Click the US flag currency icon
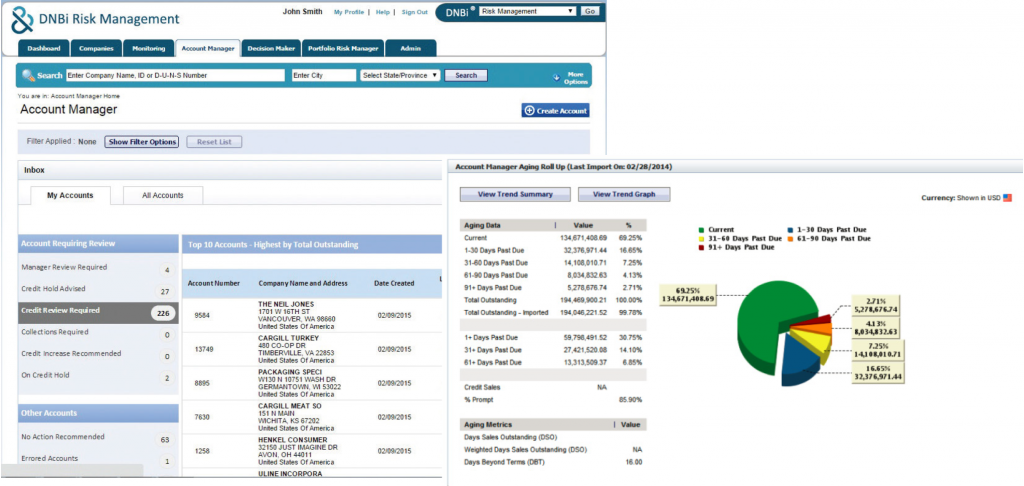This screenshot has height=486, width=1024. [1007, 197]
